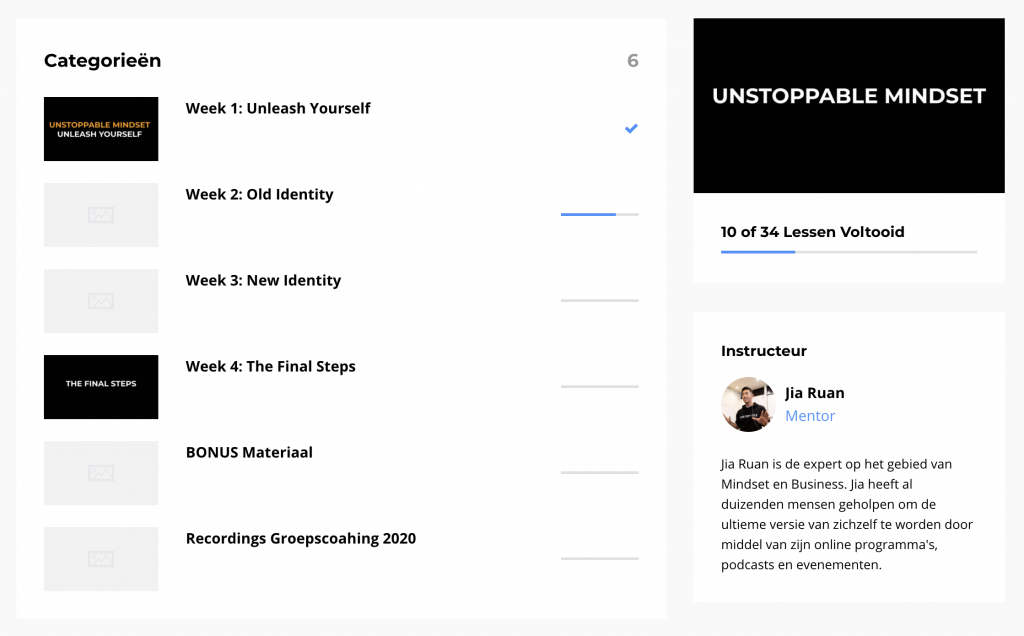Image resolution: width=1024 pixels, height=636 pixels.
Task: Open Week 1: Unleash Yourself category title
Action: [x=278, y=108]
